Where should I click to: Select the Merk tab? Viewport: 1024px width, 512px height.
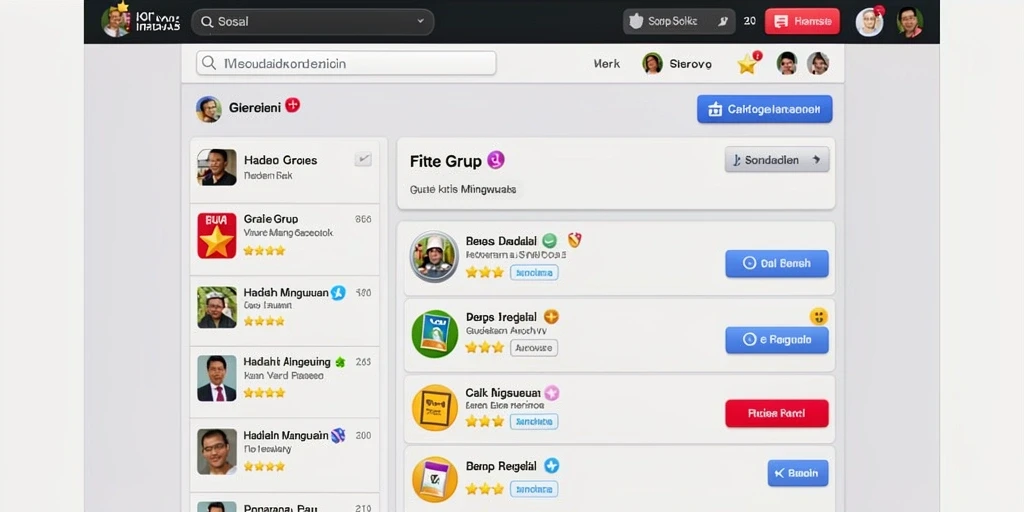[x=607, y=64]
